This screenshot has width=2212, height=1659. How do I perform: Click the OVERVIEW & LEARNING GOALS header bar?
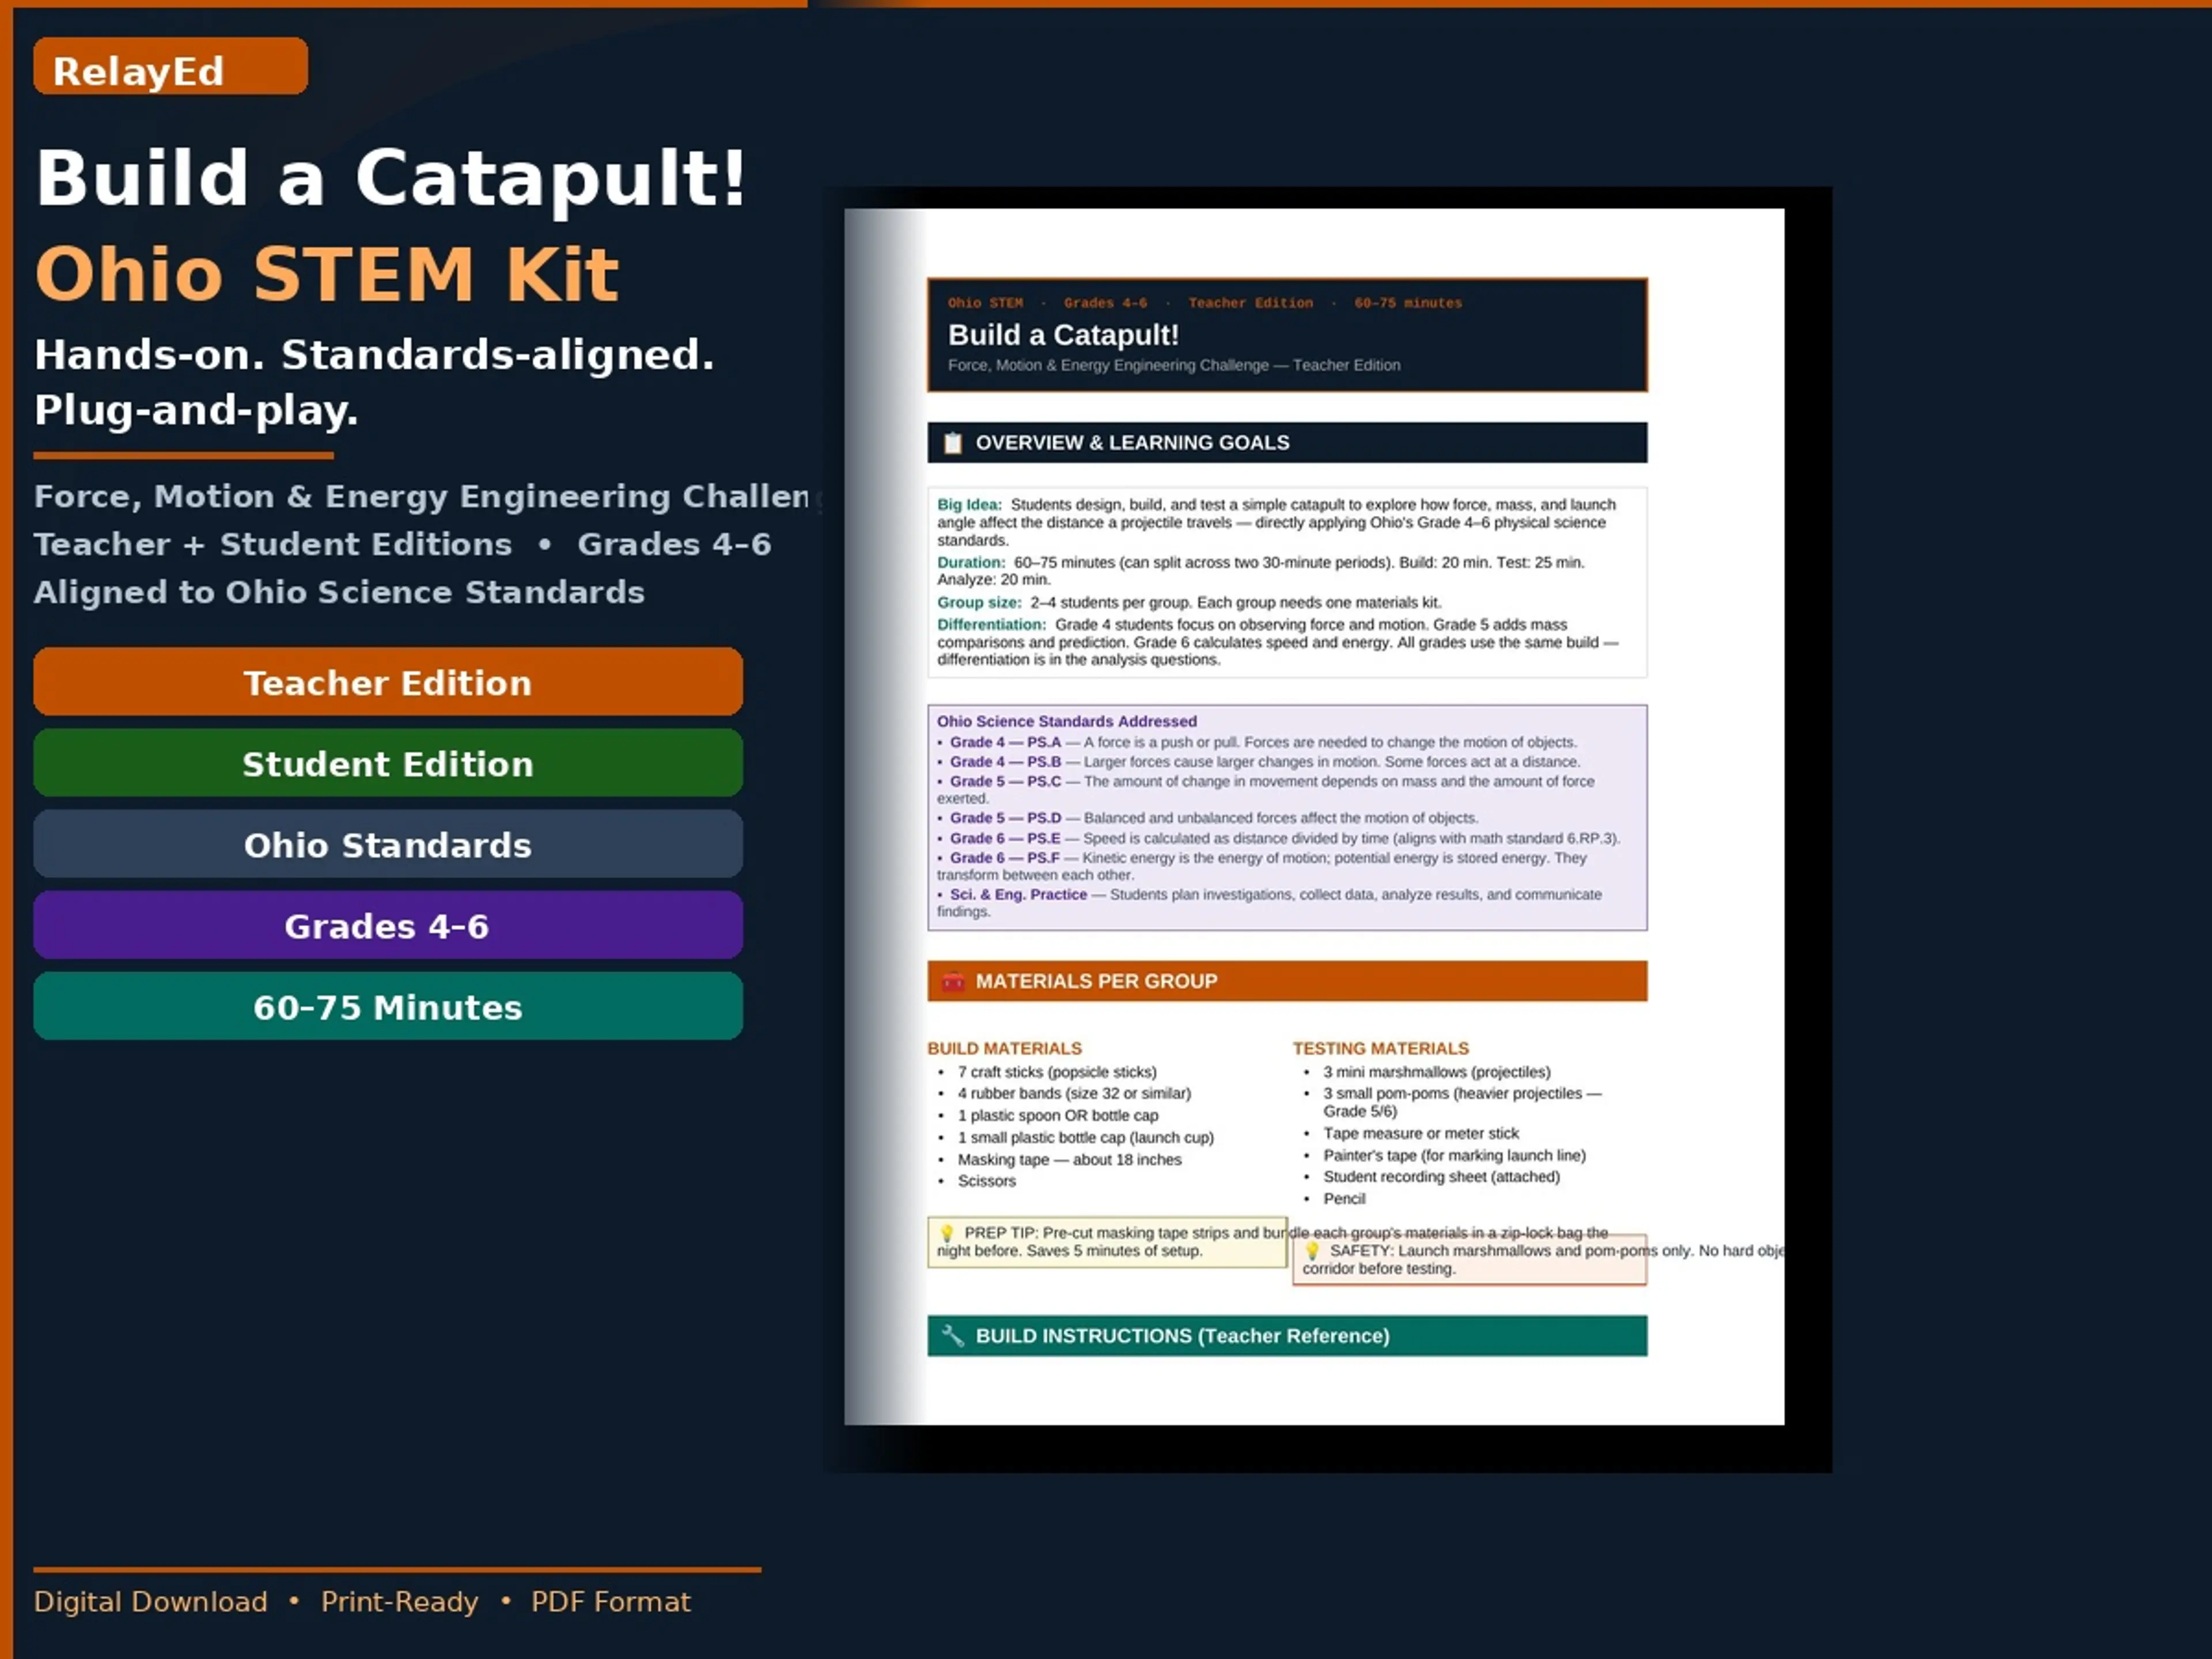[1286, 442]
